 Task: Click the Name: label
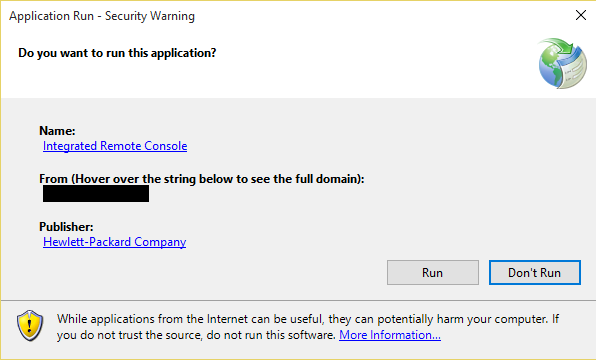click(x=57, y=131)
